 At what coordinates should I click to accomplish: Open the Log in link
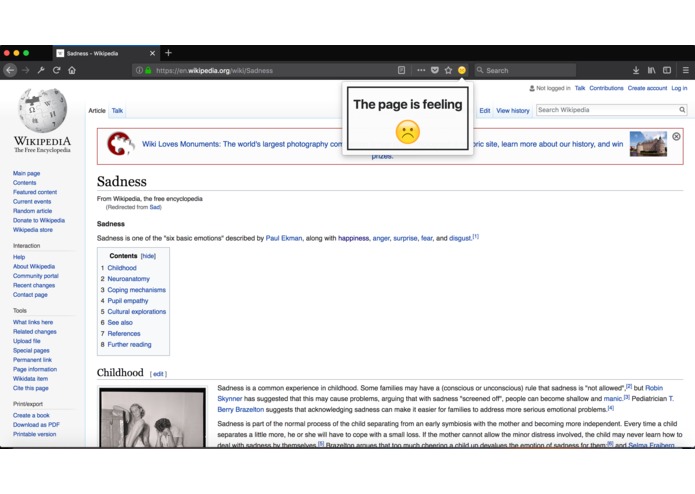coord(679,88)
